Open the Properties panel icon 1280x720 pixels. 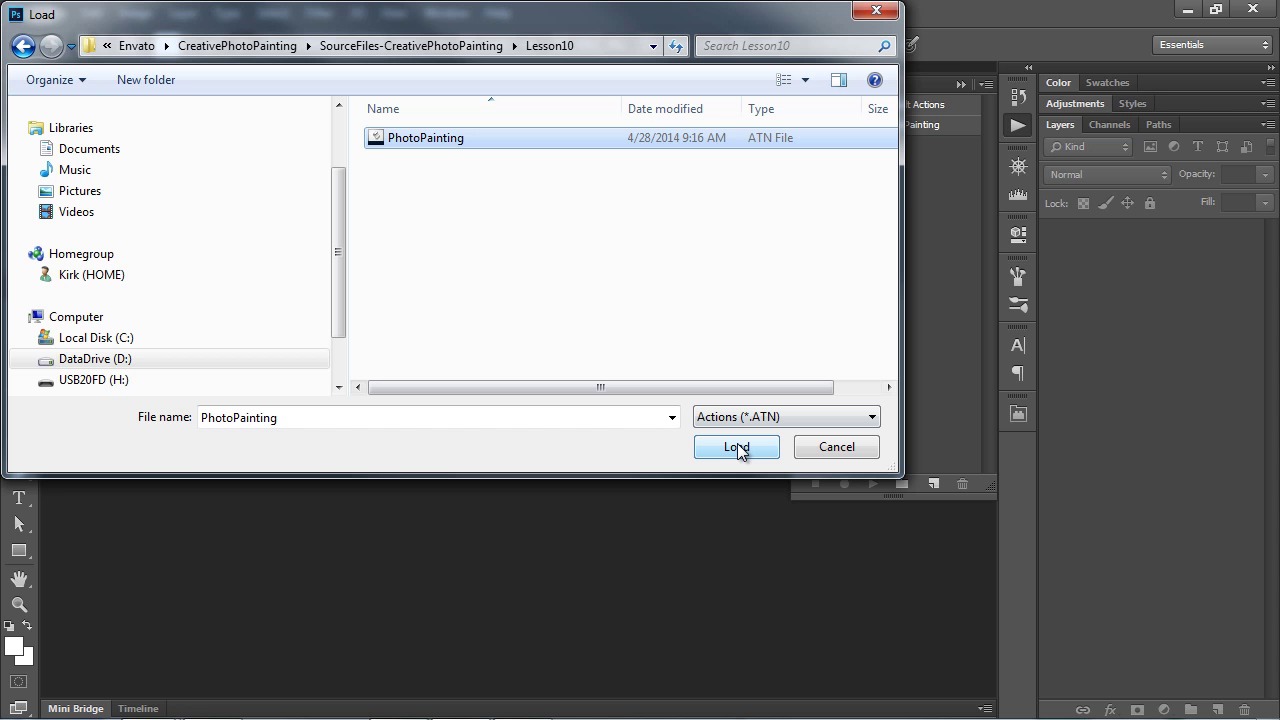[x=1018, y=235]
